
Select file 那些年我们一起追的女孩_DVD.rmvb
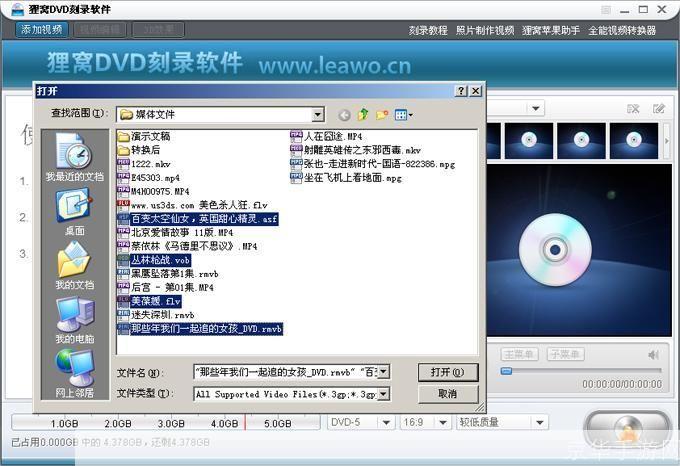[x=200, y=329]
